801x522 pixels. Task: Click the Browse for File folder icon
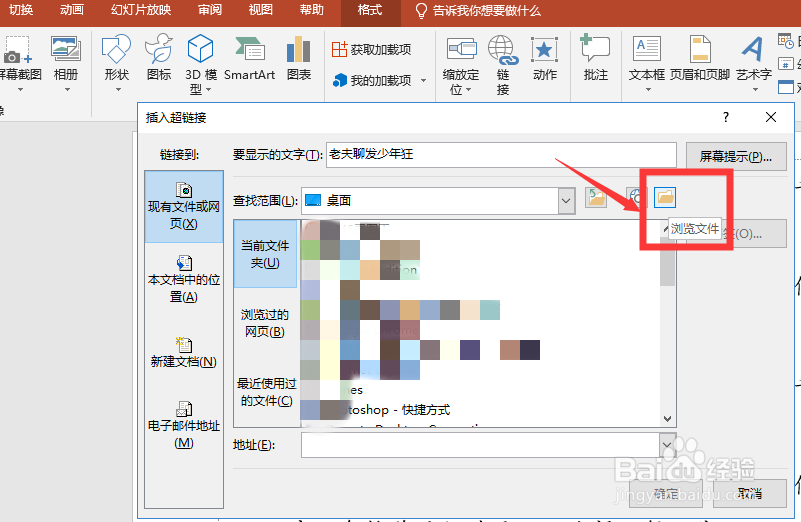pos(665,197)
